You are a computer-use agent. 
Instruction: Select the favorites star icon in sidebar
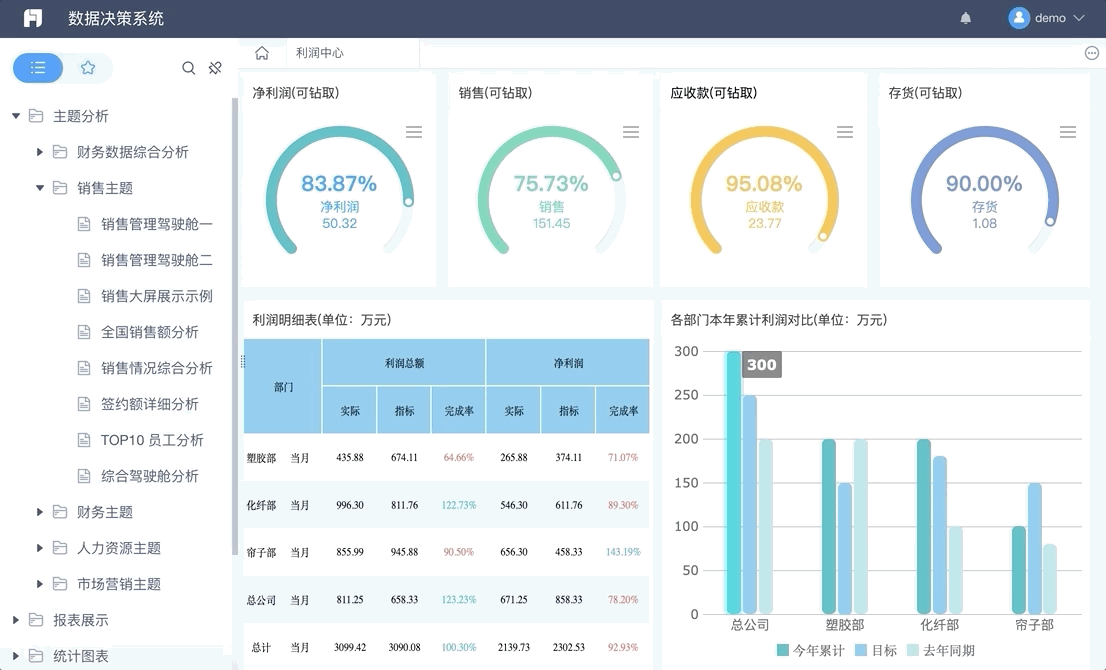88,68
